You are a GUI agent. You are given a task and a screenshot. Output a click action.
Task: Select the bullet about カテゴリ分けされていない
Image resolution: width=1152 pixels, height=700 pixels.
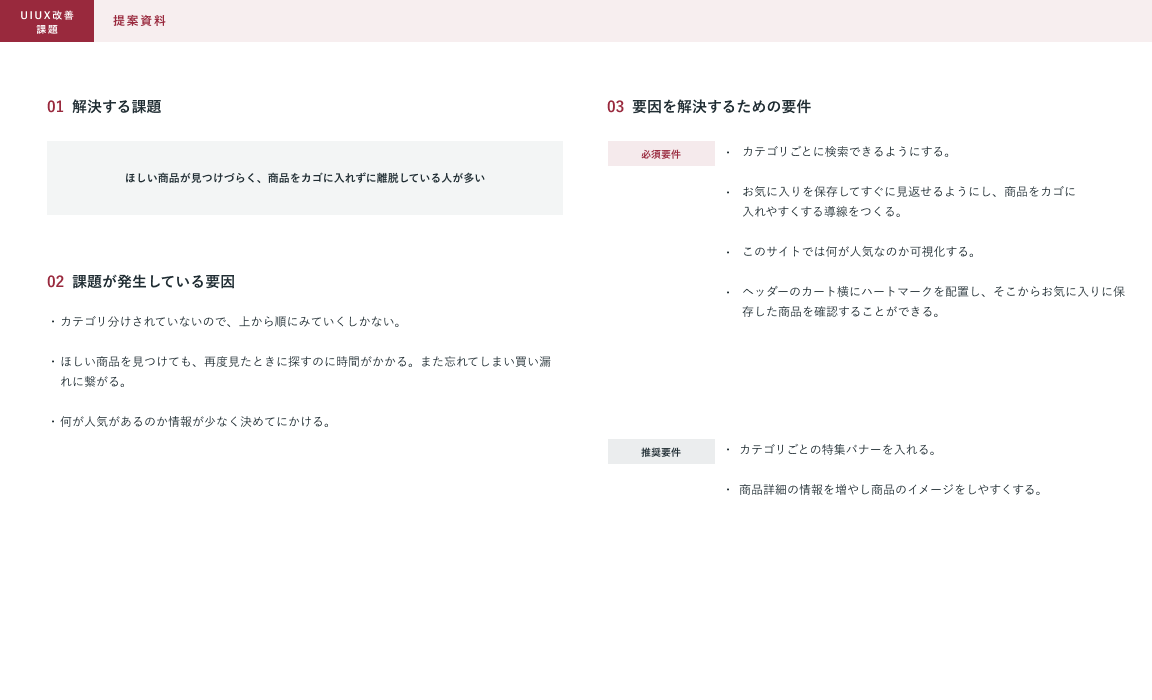tap(232, 322)
